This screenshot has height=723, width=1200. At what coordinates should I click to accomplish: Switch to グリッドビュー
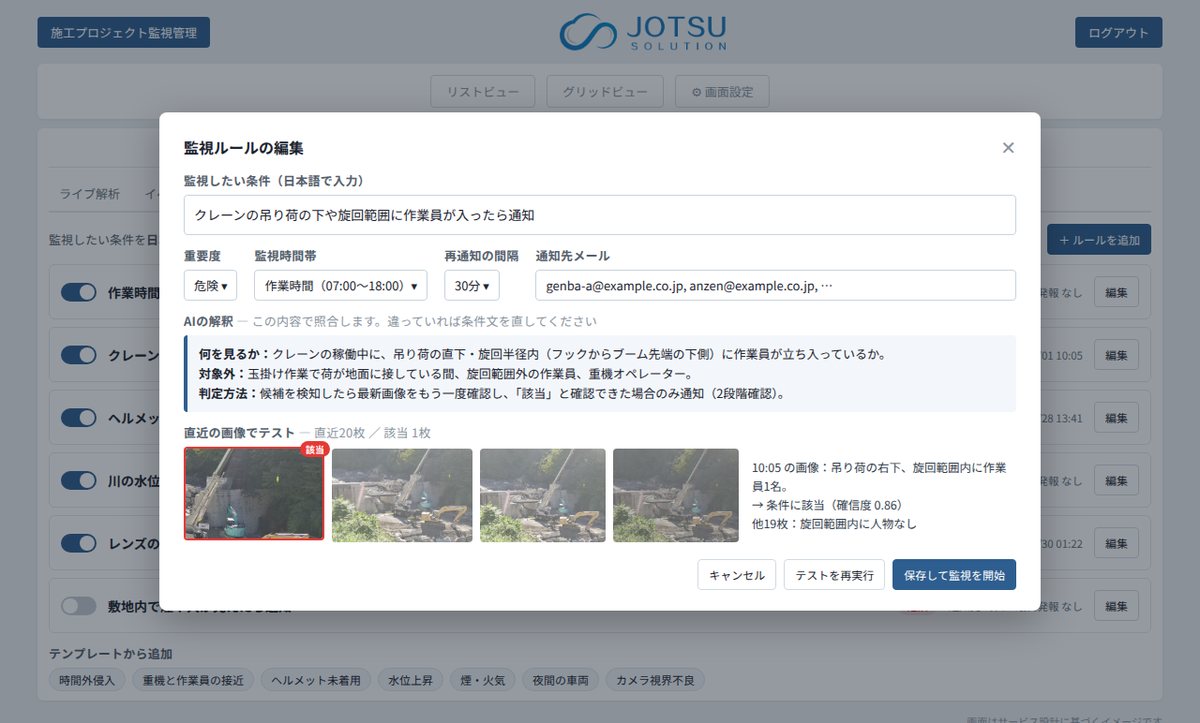[605, 92]
